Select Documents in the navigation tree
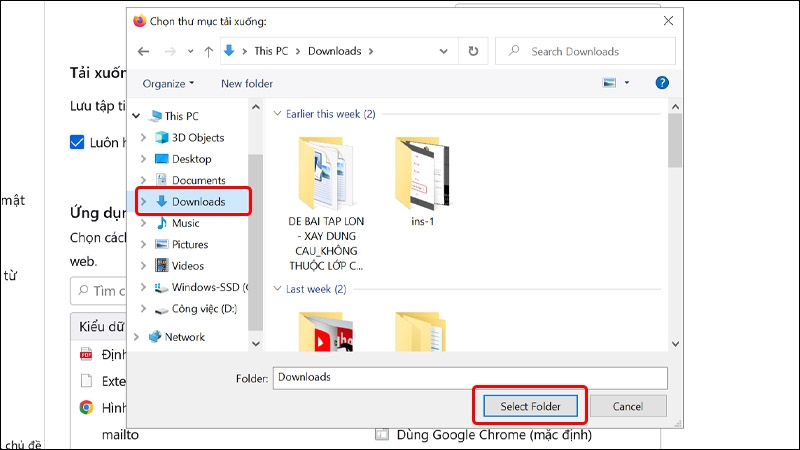The height and width of the screenshot is (450, 800). [198, 180]
